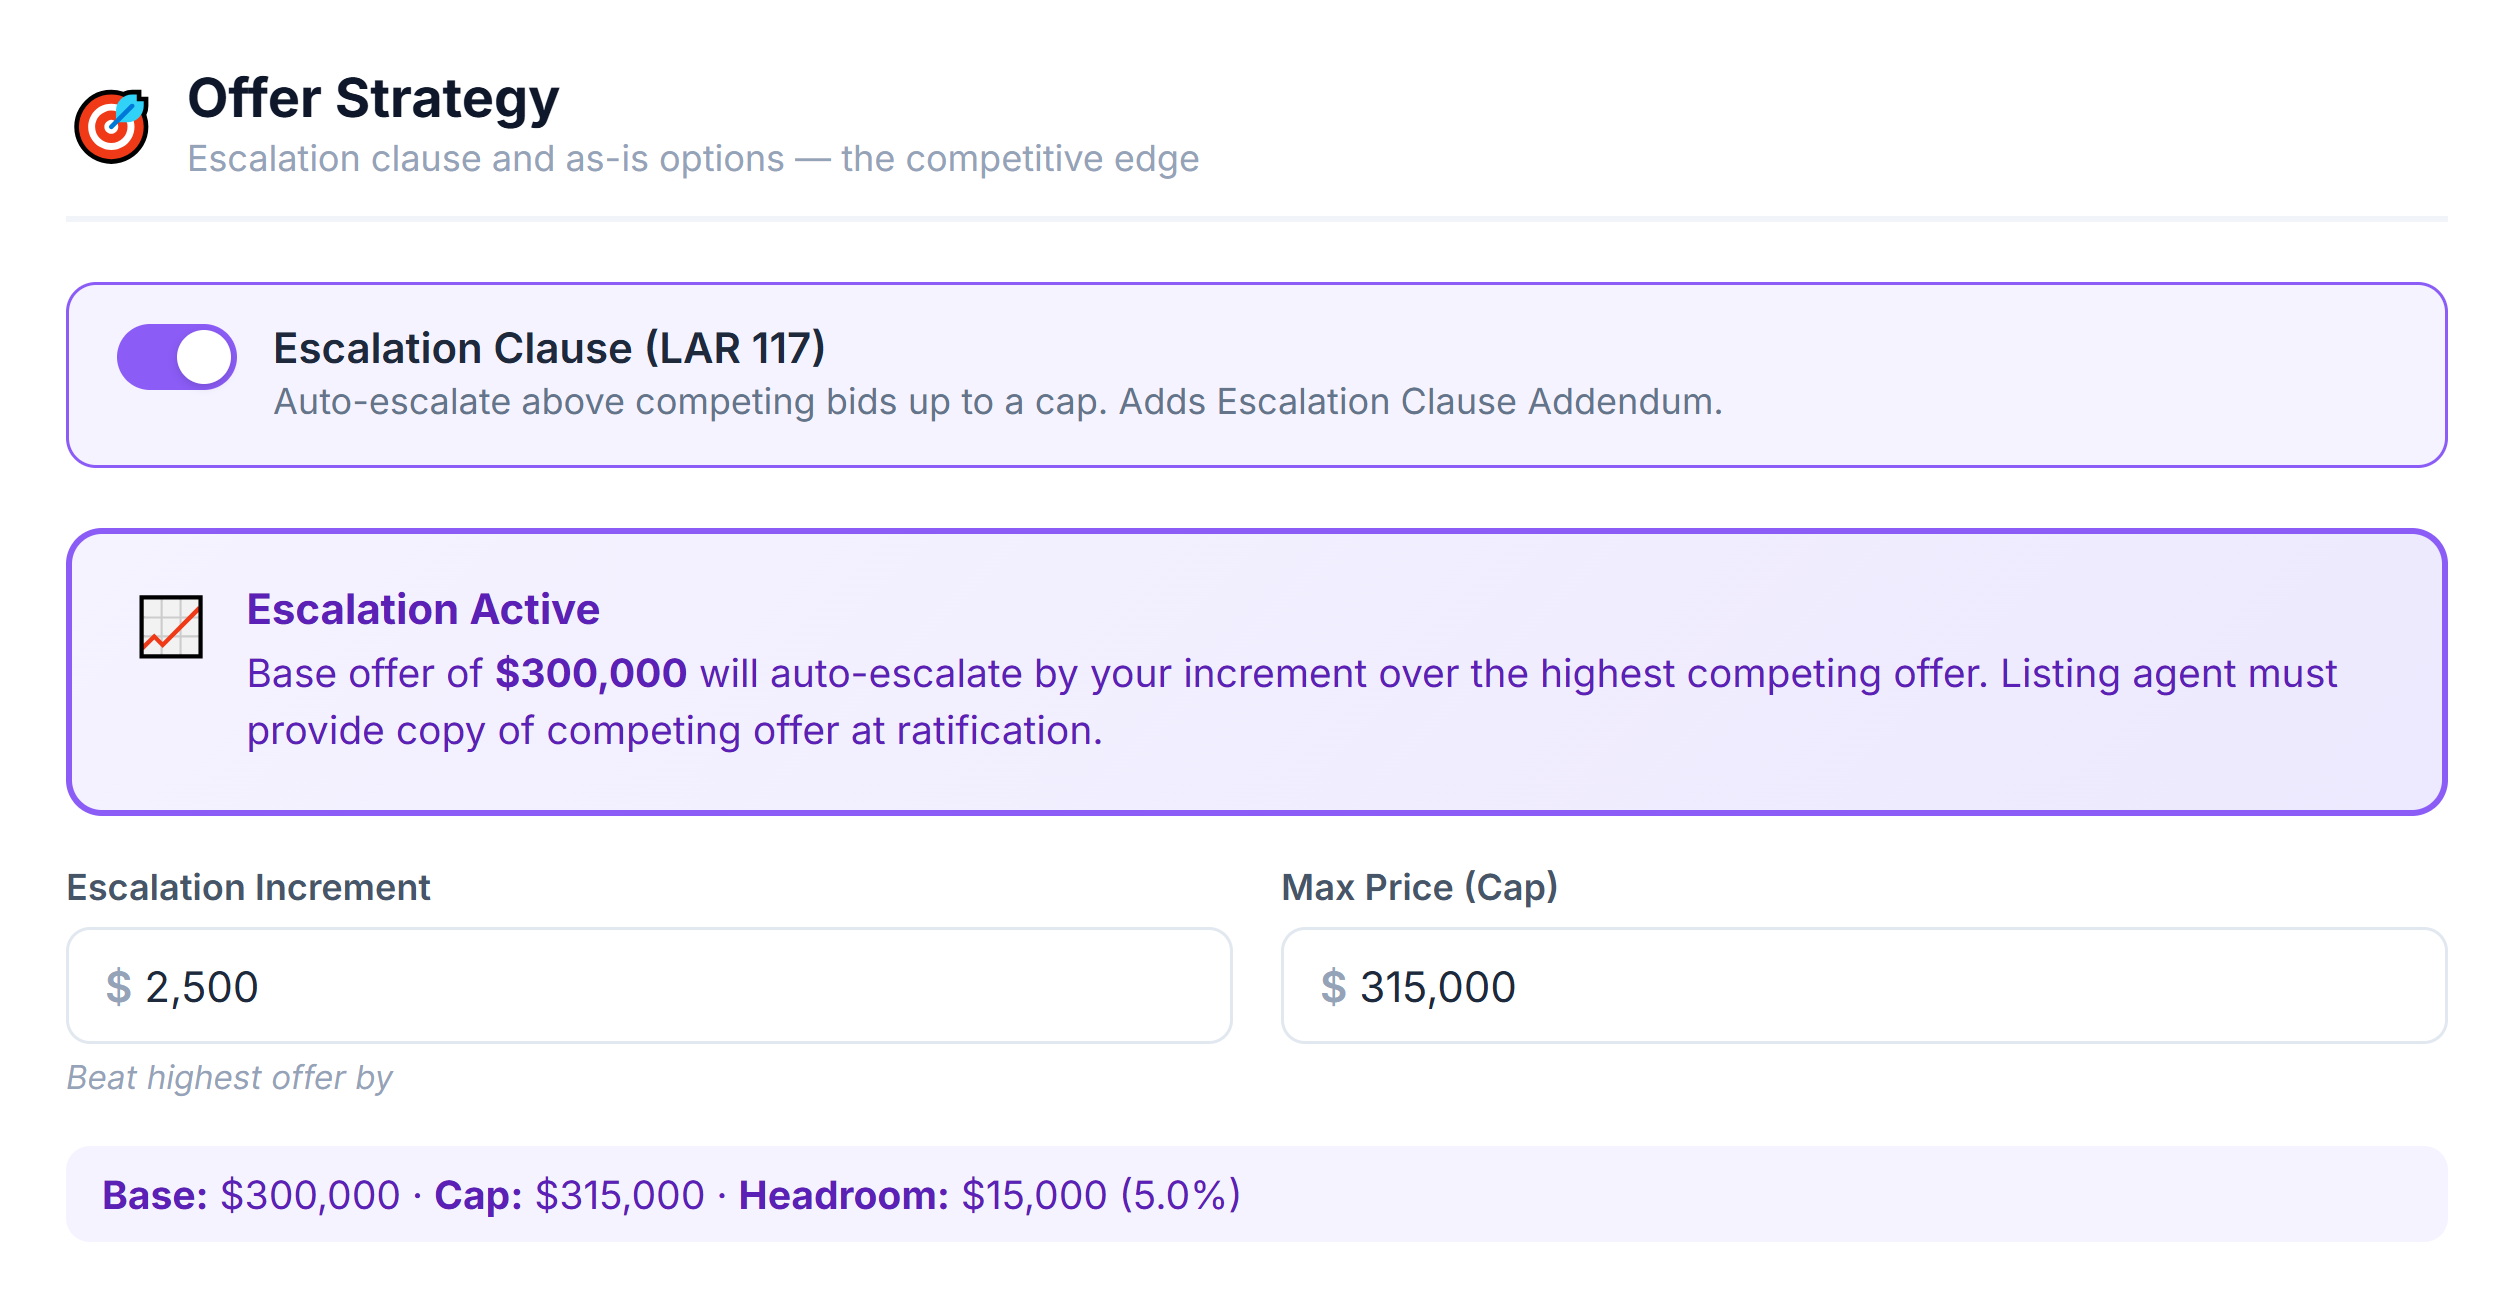Click the Escalation Increment label
This screenshot has height=1290, width=2511.
[x=248, y=886]
